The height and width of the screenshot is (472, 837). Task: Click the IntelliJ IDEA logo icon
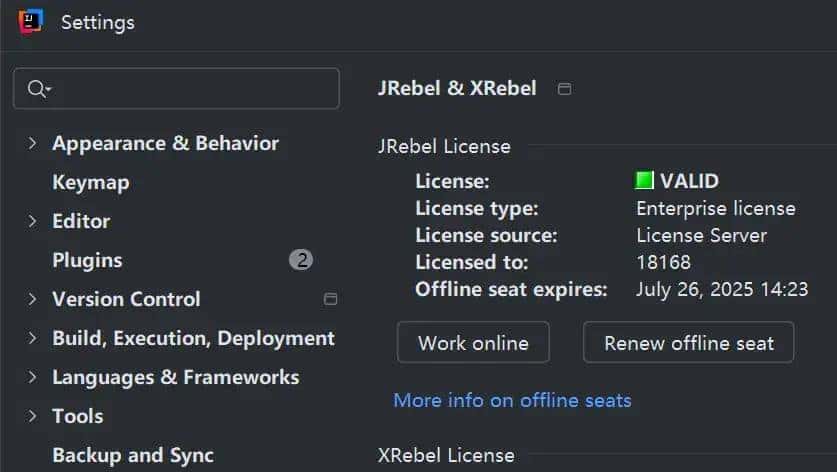tap(30, 22)
